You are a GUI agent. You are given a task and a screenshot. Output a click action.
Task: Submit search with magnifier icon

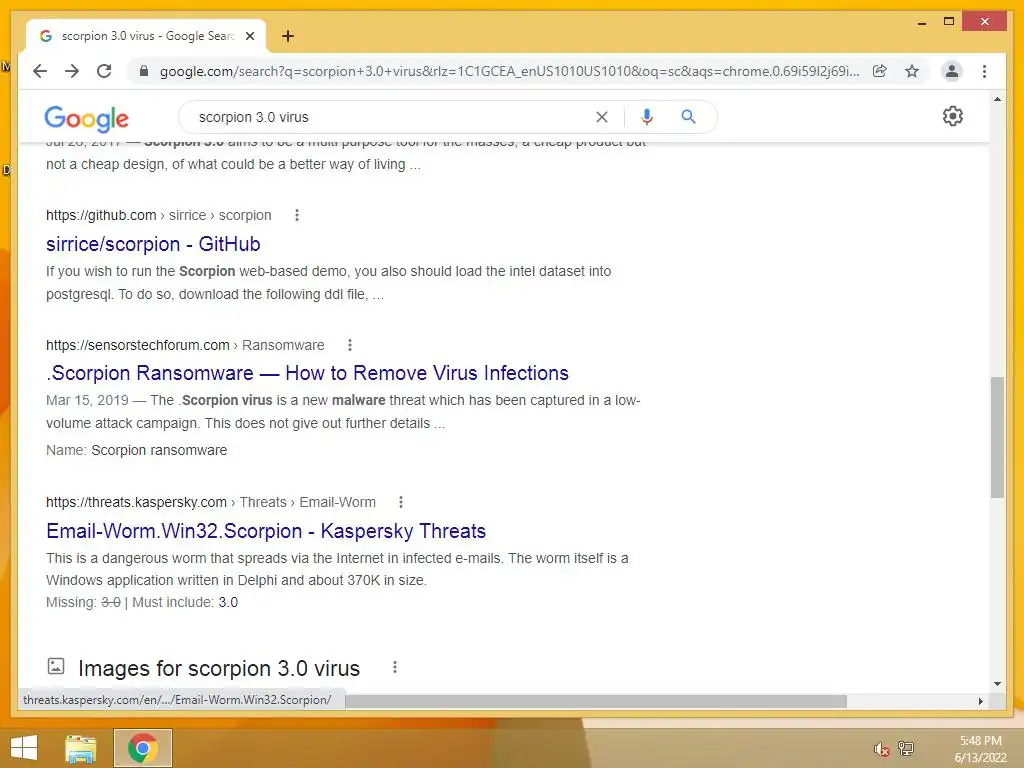(688, 117)
